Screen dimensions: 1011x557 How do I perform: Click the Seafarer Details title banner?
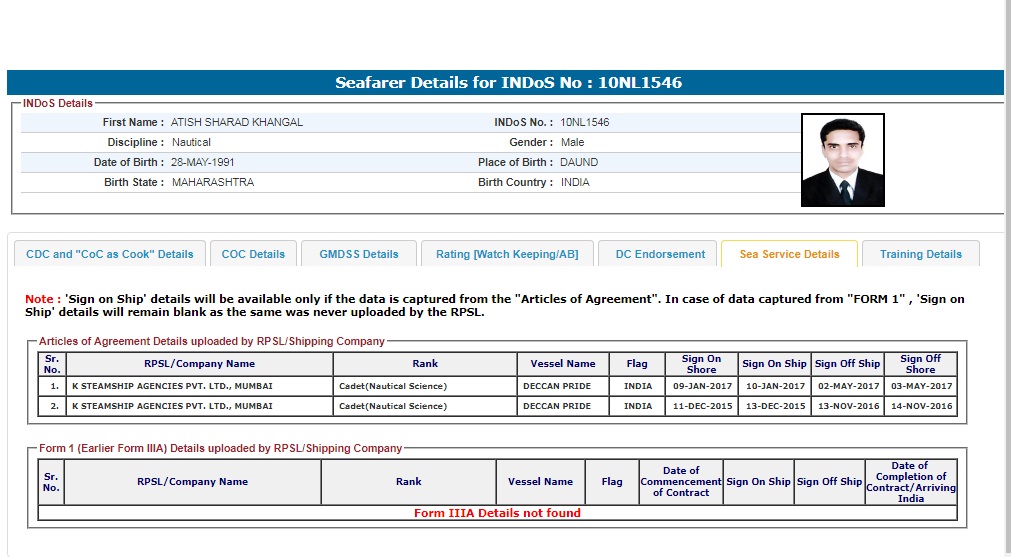pyautogui.click(x=508, y=83)
